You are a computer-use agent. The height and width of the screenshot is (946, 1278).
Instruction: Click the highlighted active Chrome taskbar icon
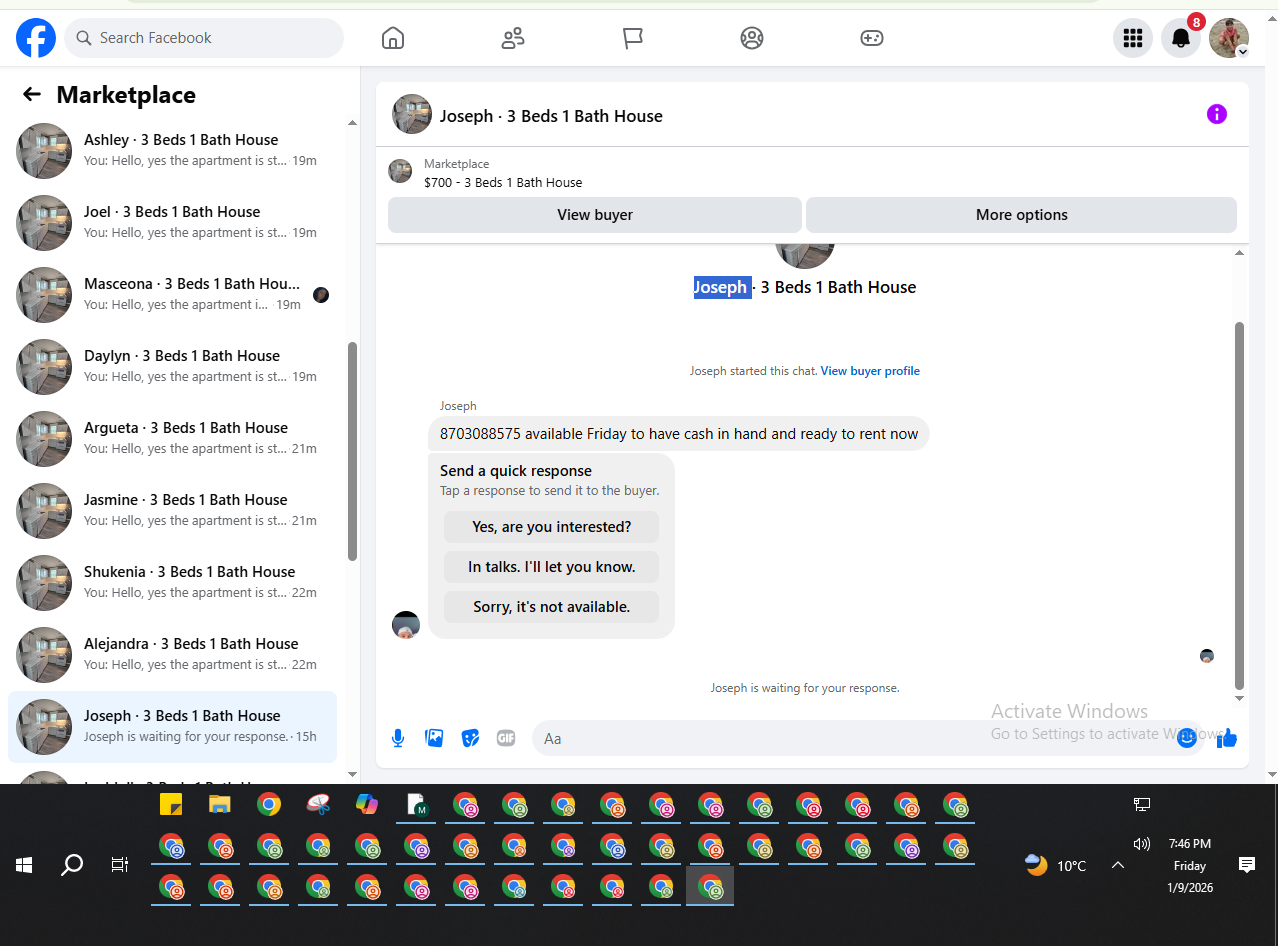[710, 886]
